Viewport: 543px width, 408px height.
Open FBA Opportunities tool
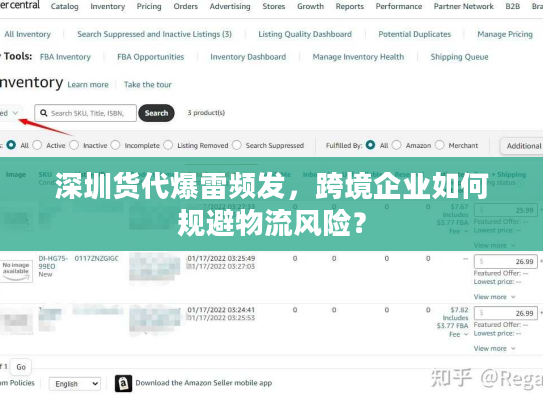[x=150, y=57]
